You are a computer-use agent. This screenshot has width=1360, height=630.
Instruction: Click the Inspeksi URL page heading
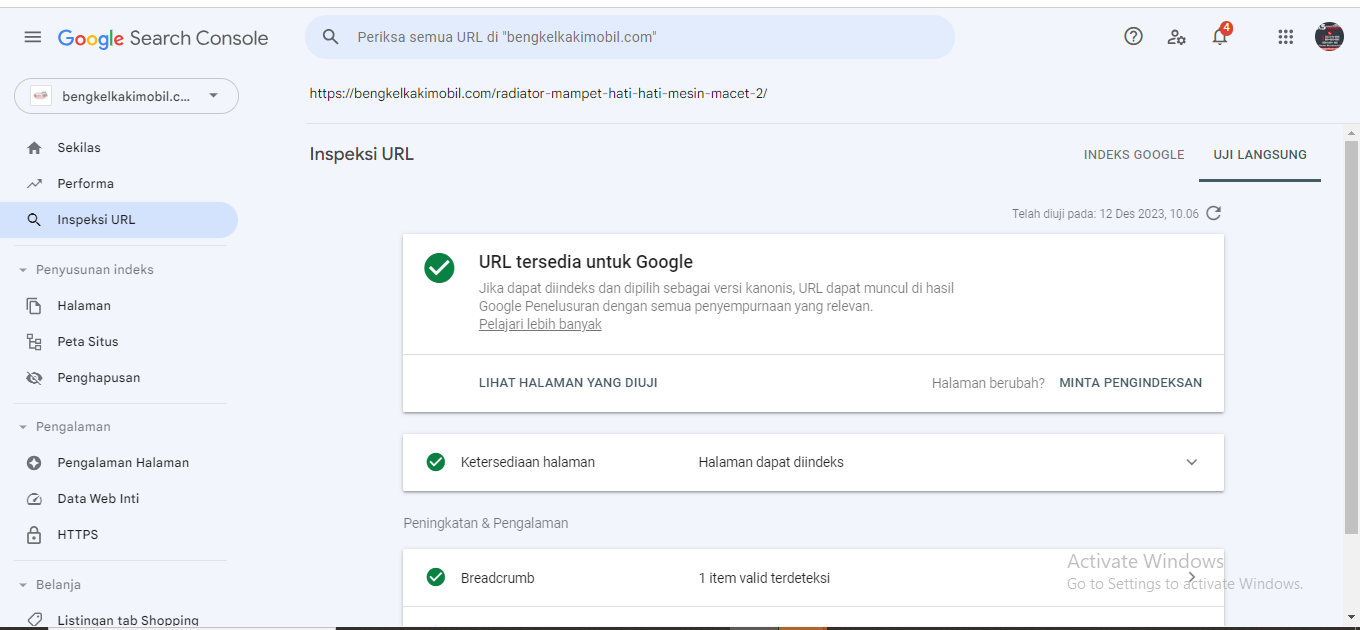(362, 155)
